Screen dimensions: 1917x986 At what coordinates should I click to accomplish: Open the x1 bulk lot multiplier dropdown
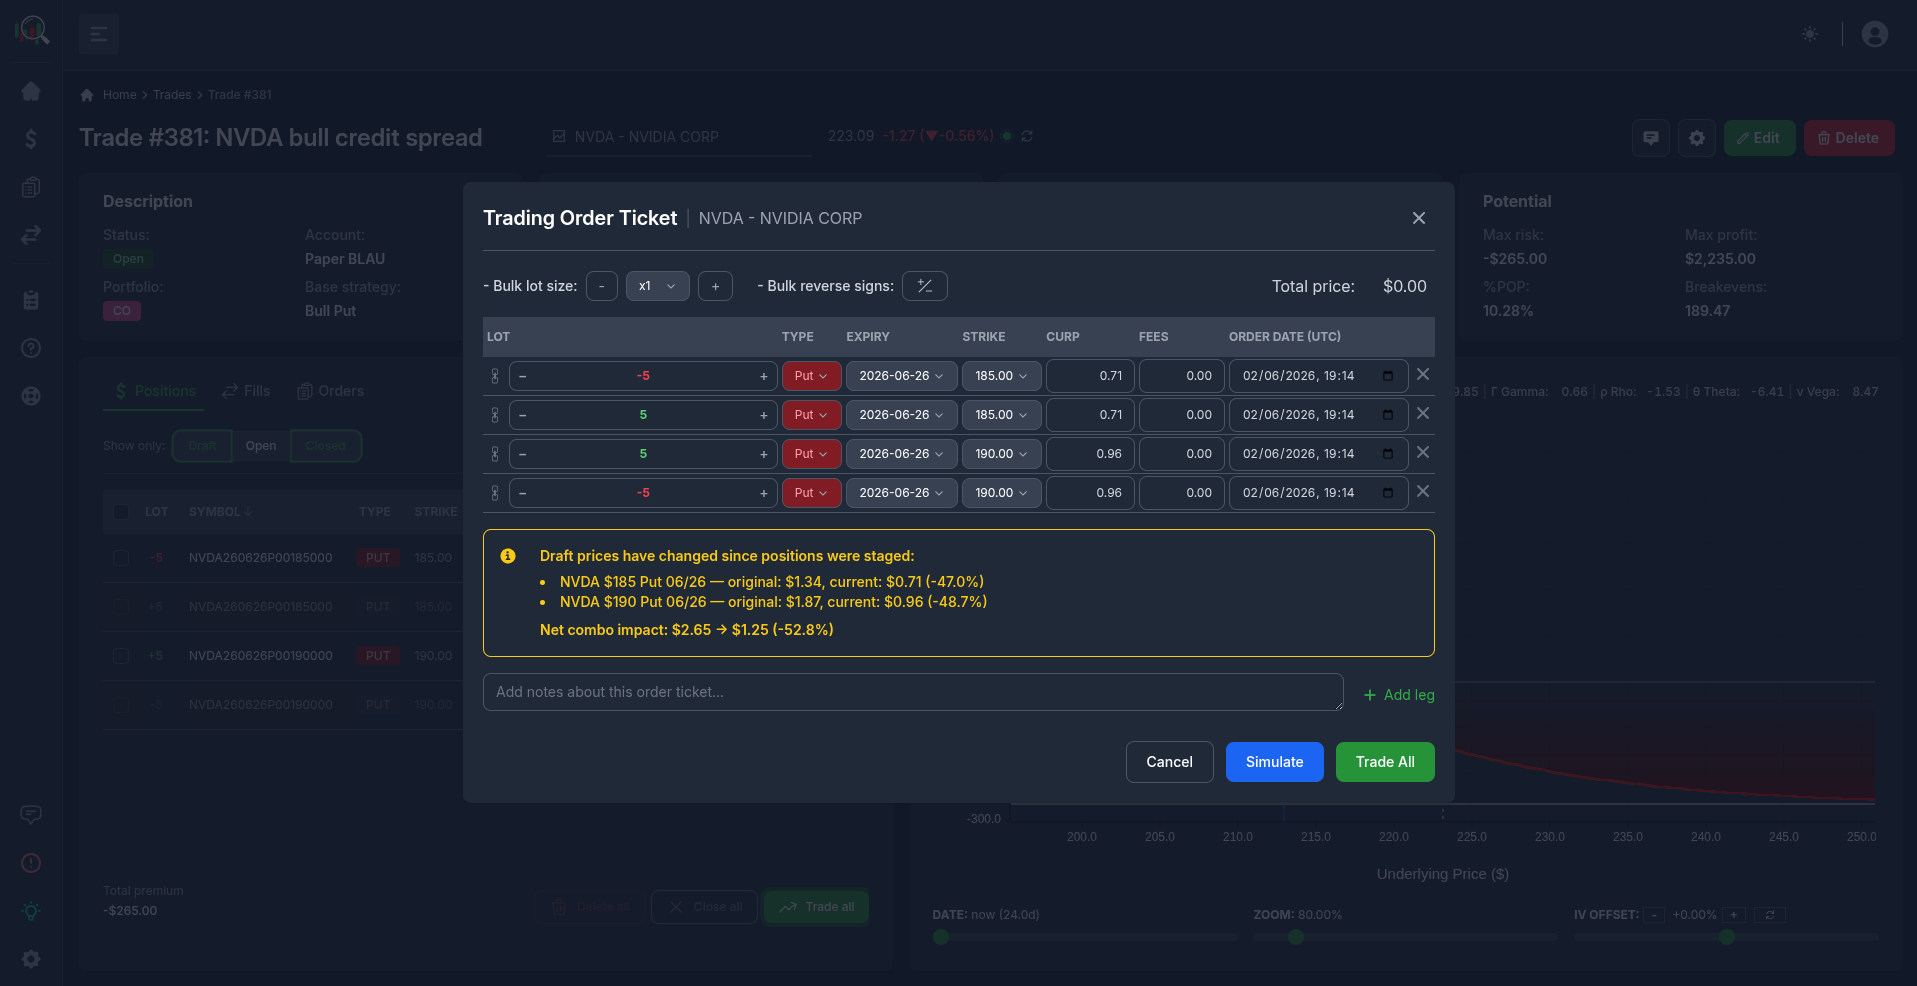point(658,286)
